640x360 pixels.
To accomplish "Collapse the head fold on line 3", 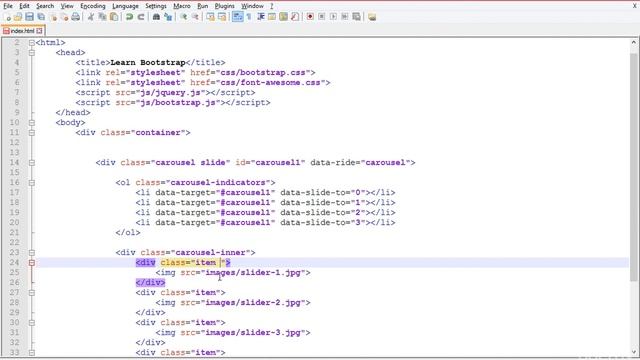I will pos(31,52).
